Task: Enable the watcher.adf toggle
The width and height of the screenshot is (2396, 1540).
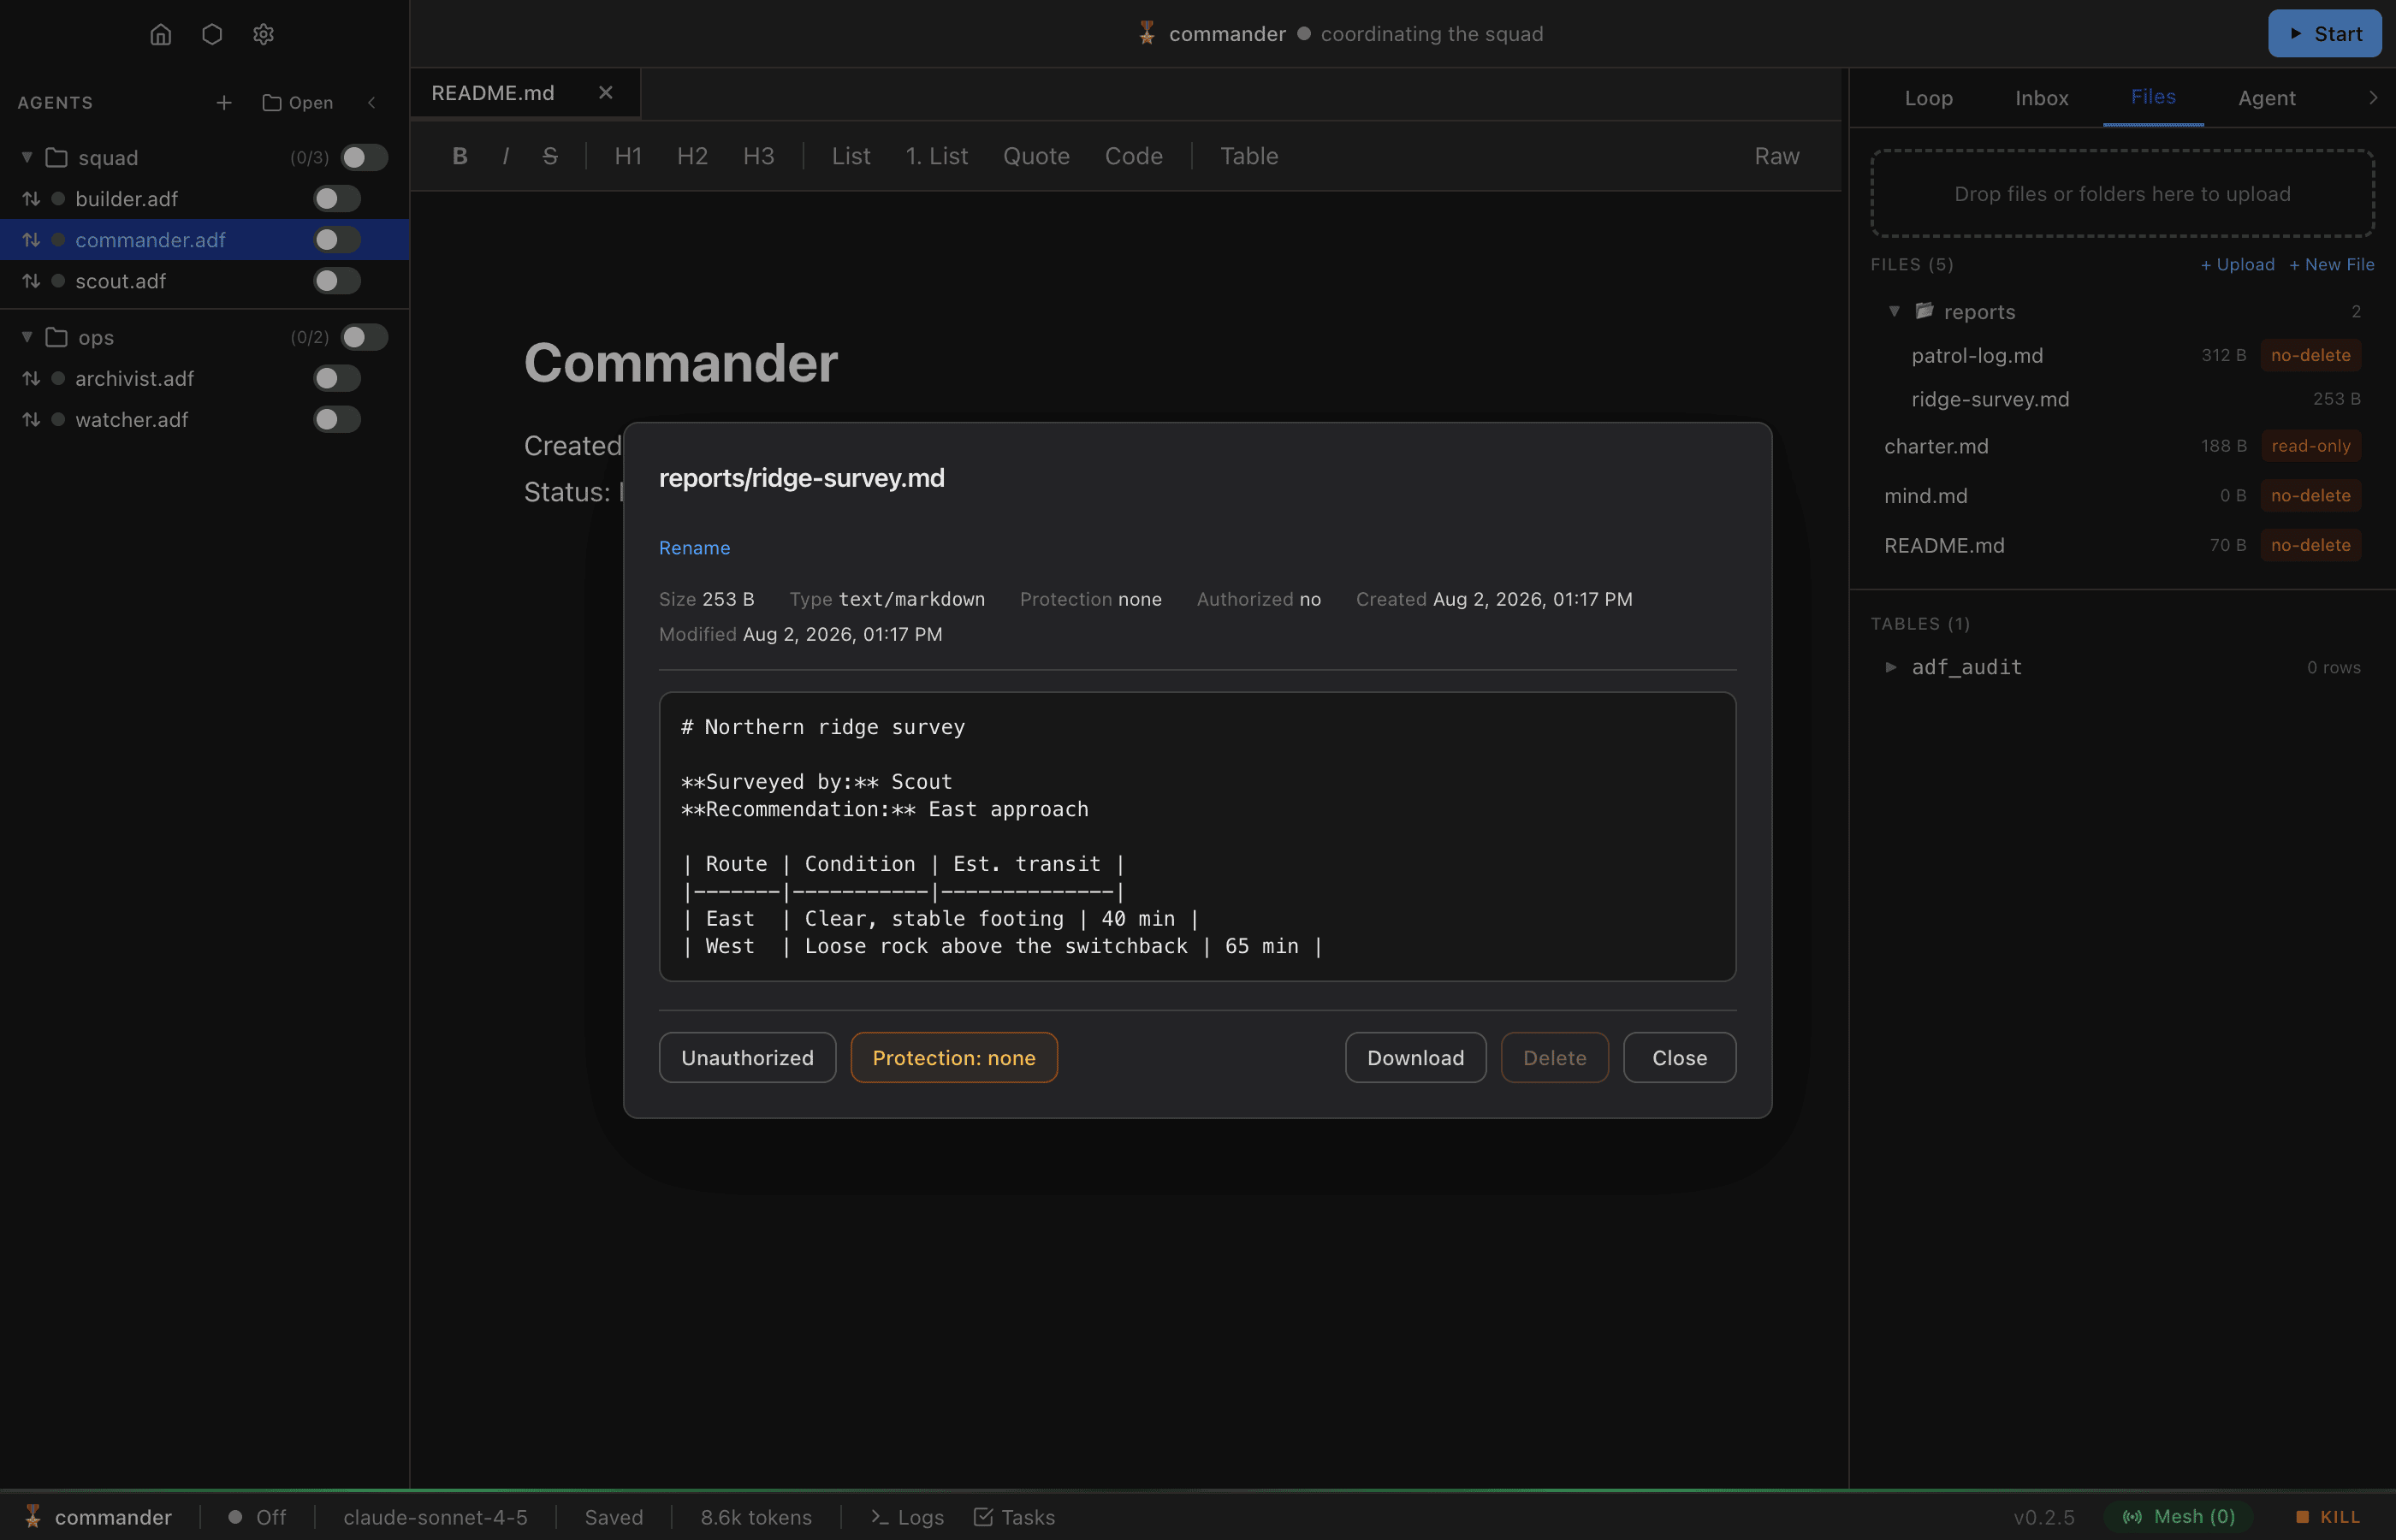Action: click(337, 419)
